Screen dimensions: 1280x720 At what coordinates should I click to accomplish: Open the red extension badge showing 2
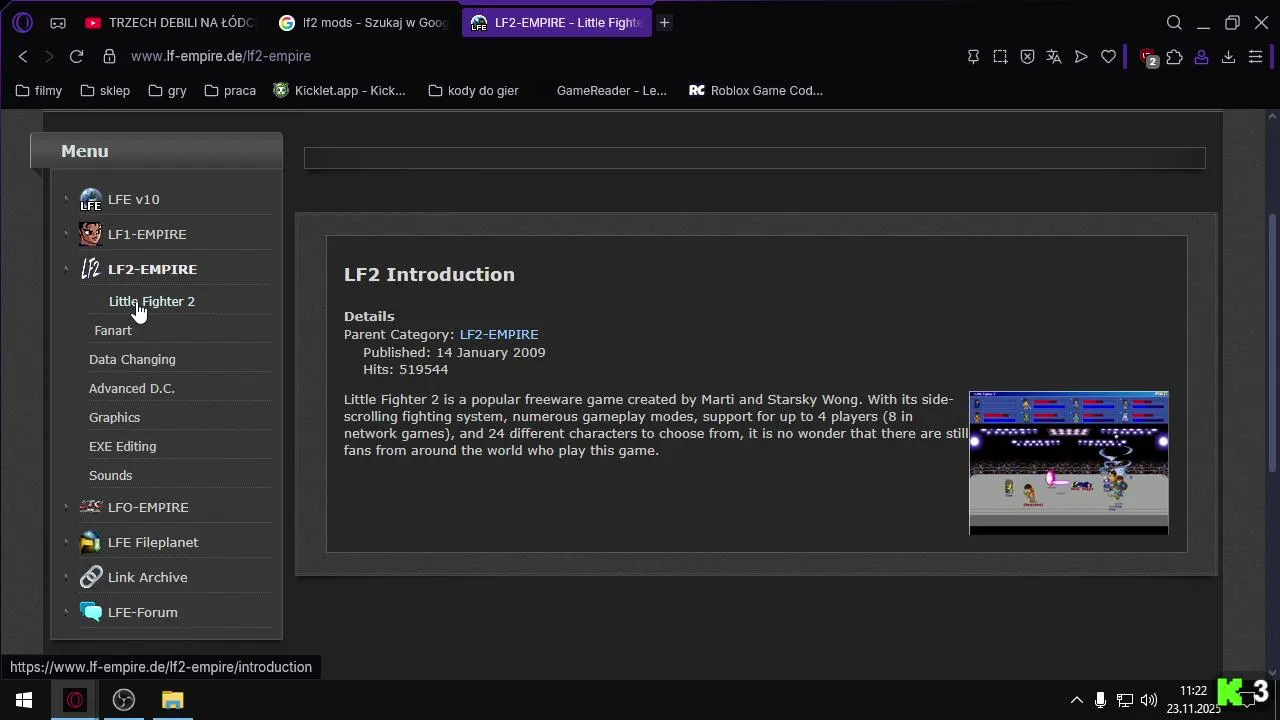[x=1148, y=57]
